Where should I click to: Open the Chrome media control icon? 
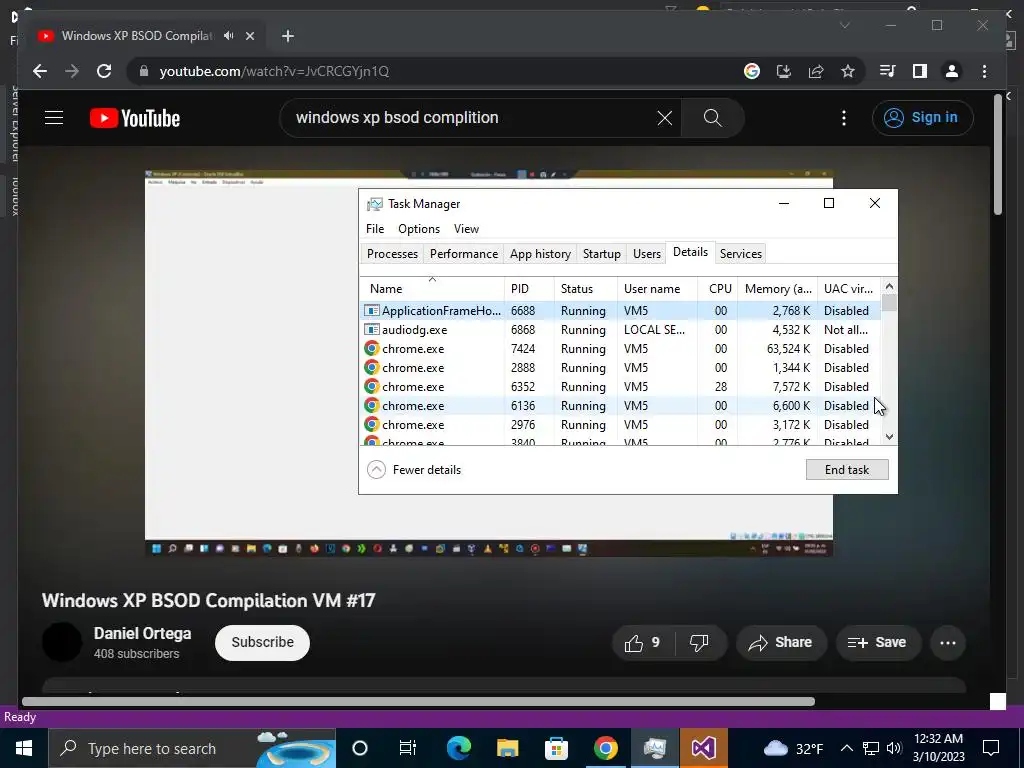pyautogui.click(x=888, y=71)
